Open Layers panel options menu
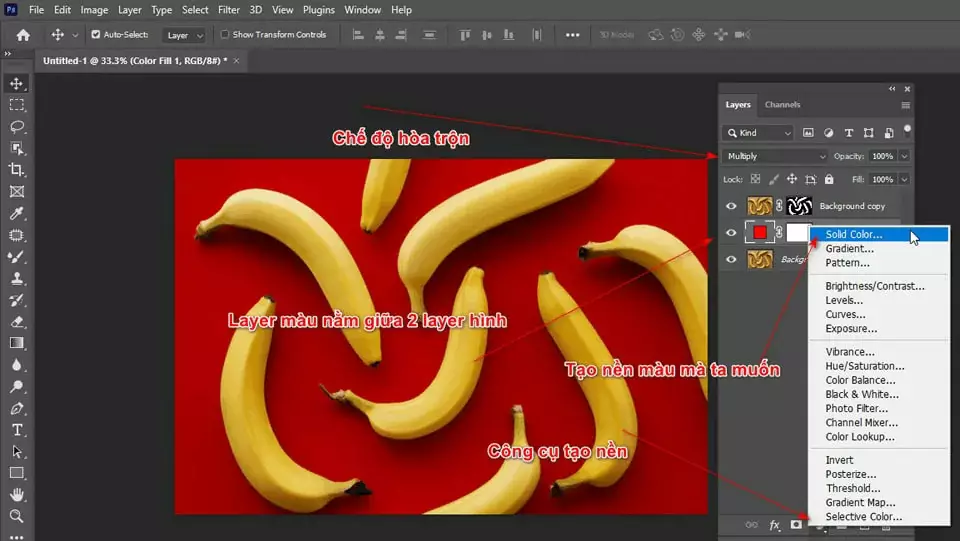The width and height of the screenshot is (960, 541). [x=906, y=105]
